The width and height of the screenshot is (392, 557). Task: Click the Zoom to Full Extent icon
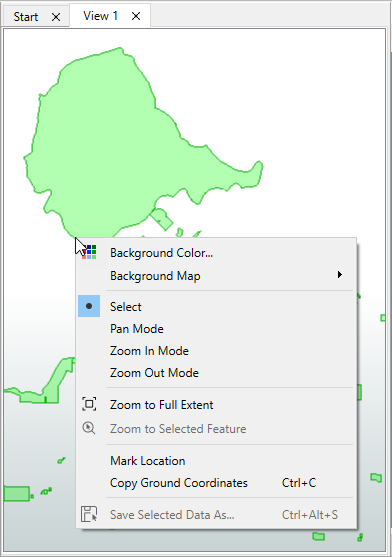pyautogui.click(x=89, y=404)
